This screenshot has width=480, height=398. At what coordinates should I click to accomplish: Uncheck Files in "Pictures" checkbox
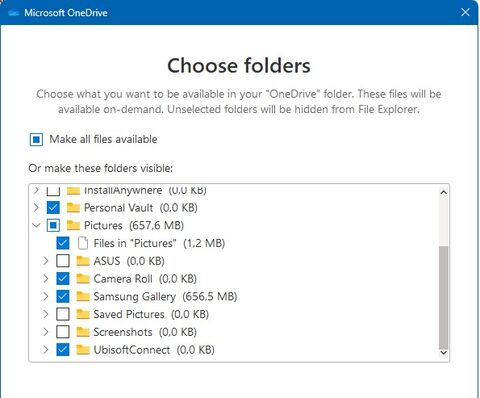click(x=63, y=243)
